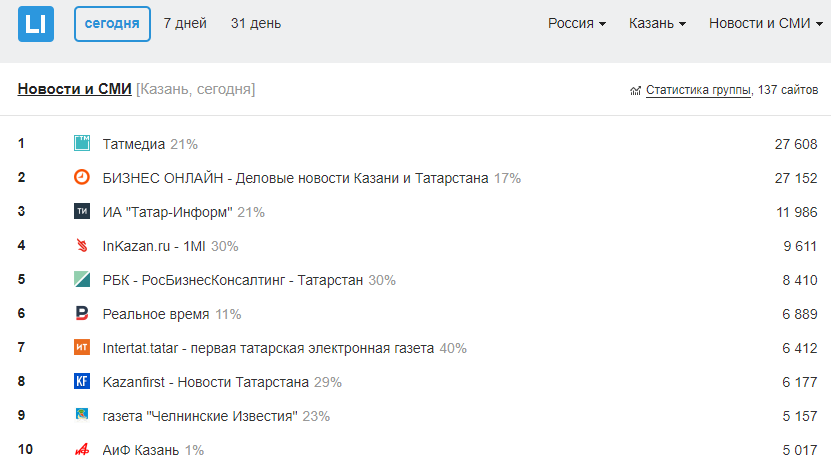
Task: Click the АиФ Казань red favicon
Action: [x=82, y=449]
